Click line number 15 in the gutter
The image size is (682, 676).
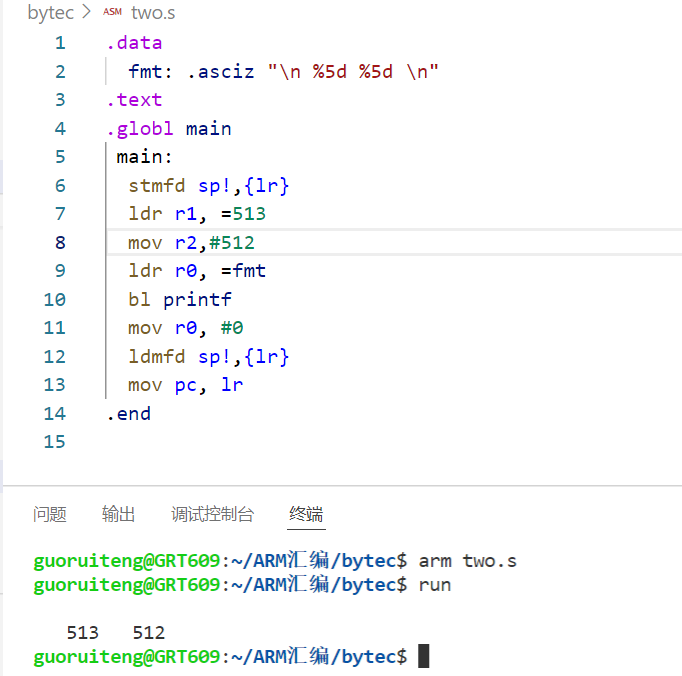click(54, 442)
